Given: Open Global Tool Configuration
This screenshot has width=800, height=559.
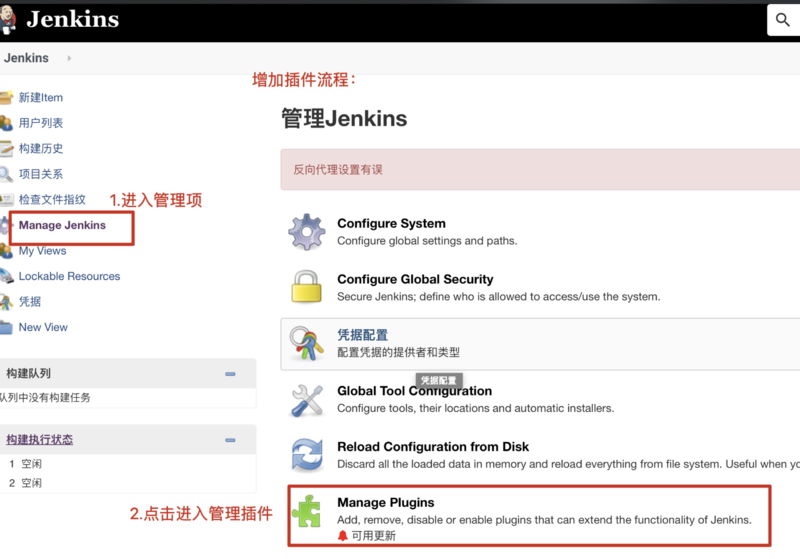Looking at the screenshot, I should coord(414,391).
